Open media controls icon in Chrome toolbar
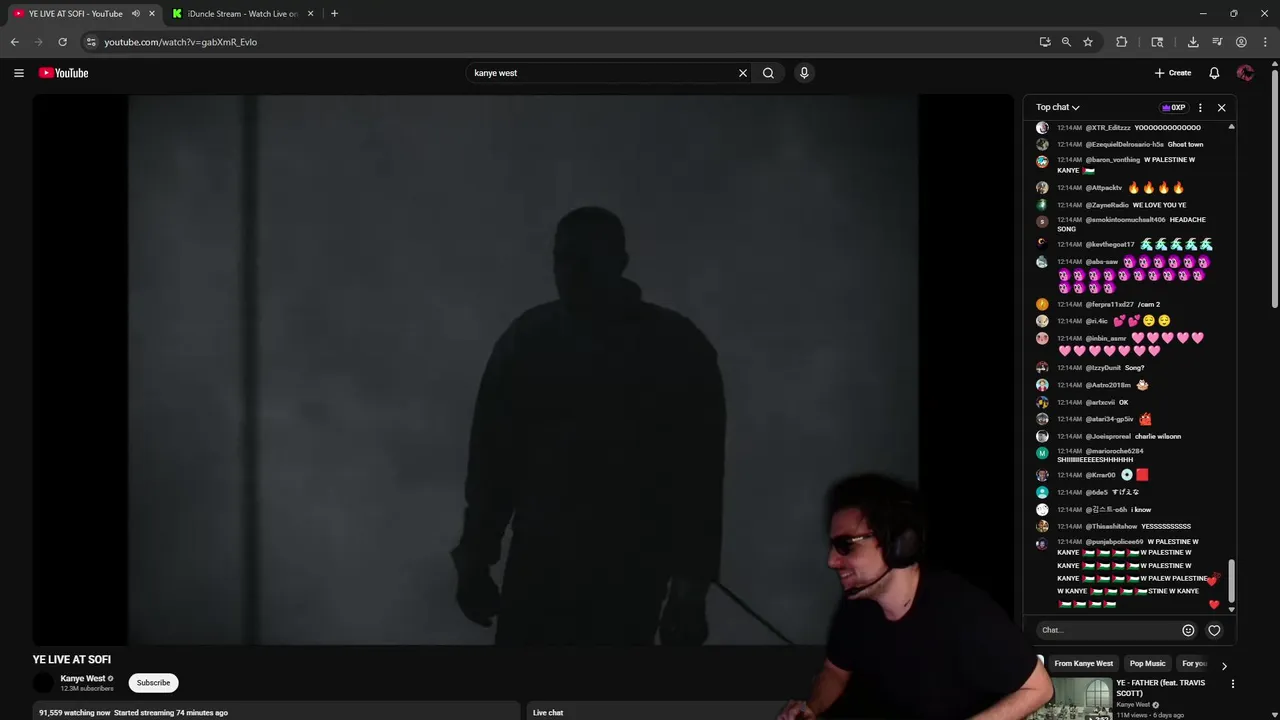The height and width of the screenshot is (720, 1280). [x=1217, y=42]
